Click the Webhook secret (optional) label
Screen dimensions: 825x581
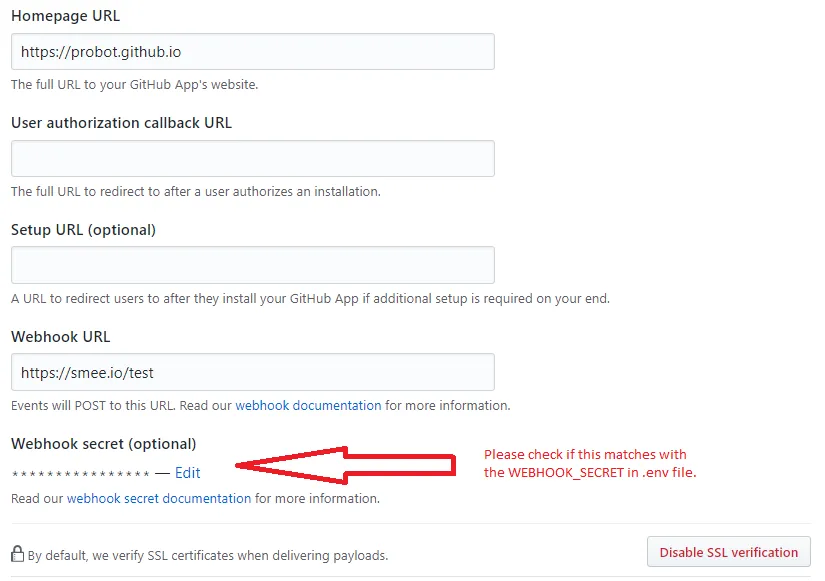[x=103, y=443]
